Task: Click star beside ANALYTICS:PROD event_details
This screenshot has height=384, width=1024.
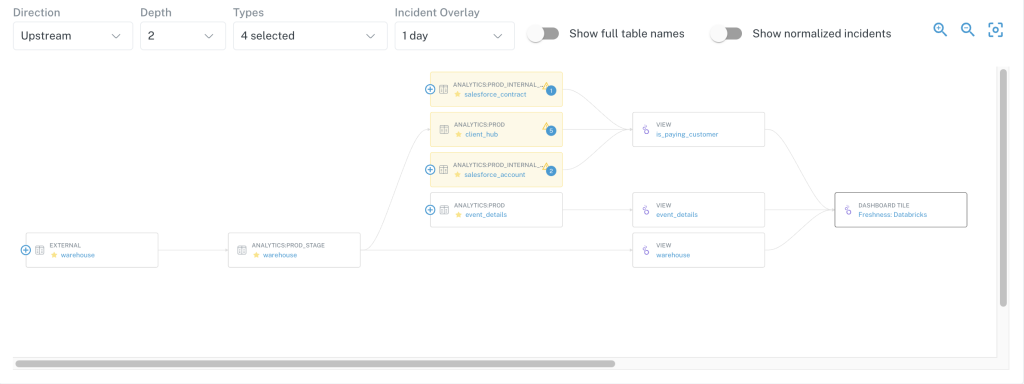Action: [x=458, y=214]
